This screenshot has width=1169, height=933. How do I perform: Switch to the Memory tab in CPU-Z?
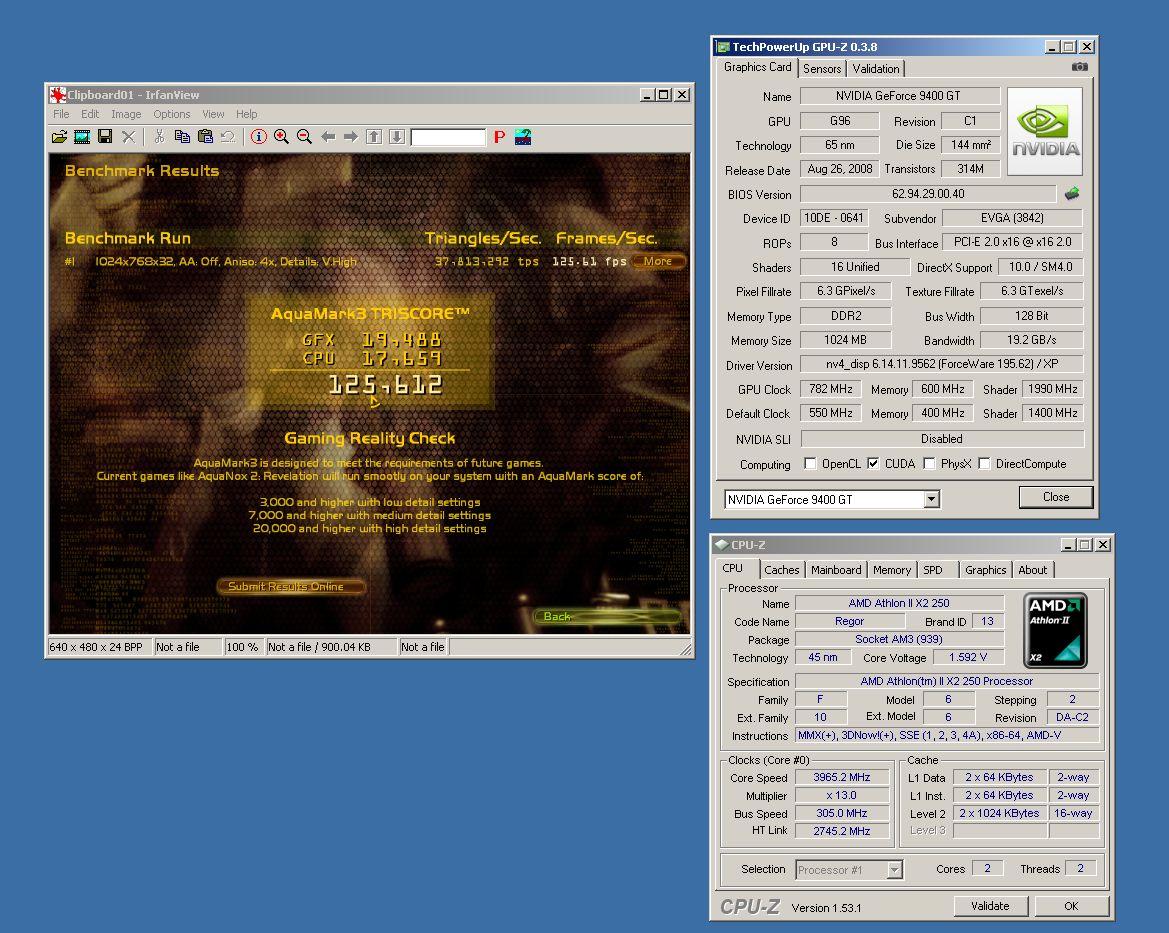click(x=892, y=570)
